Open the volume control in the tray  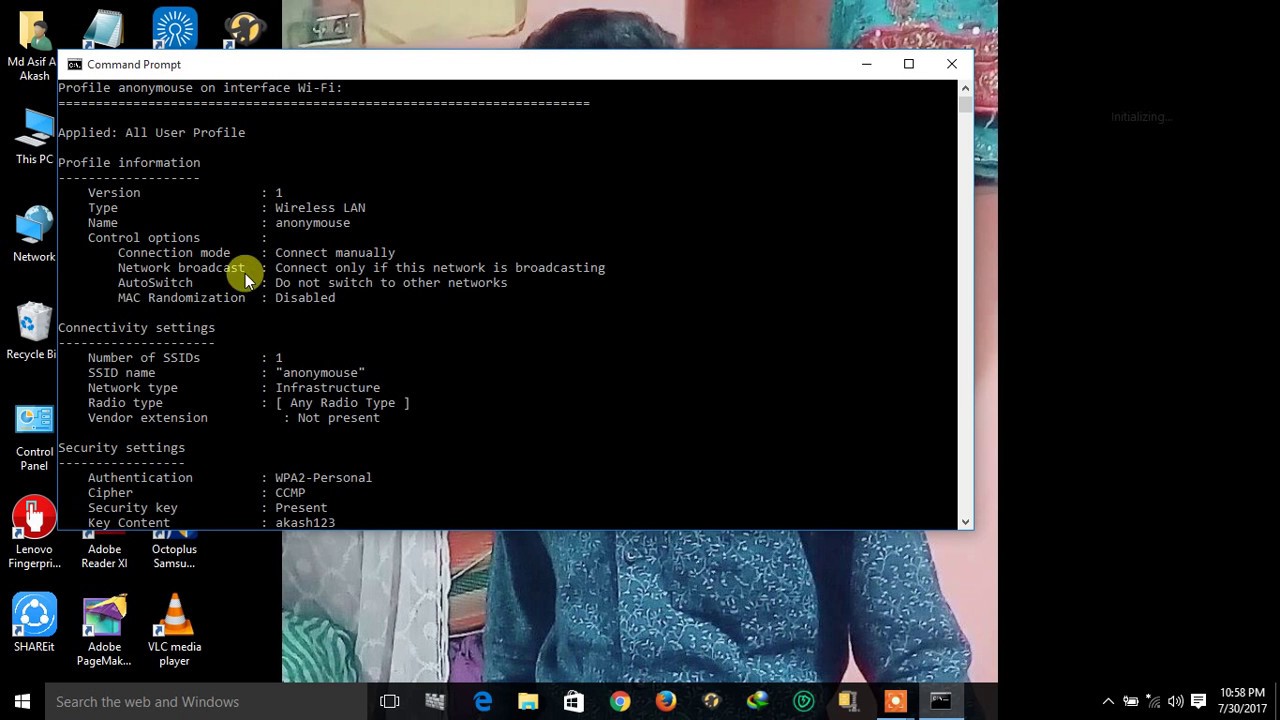click(x=1176, y=702)
